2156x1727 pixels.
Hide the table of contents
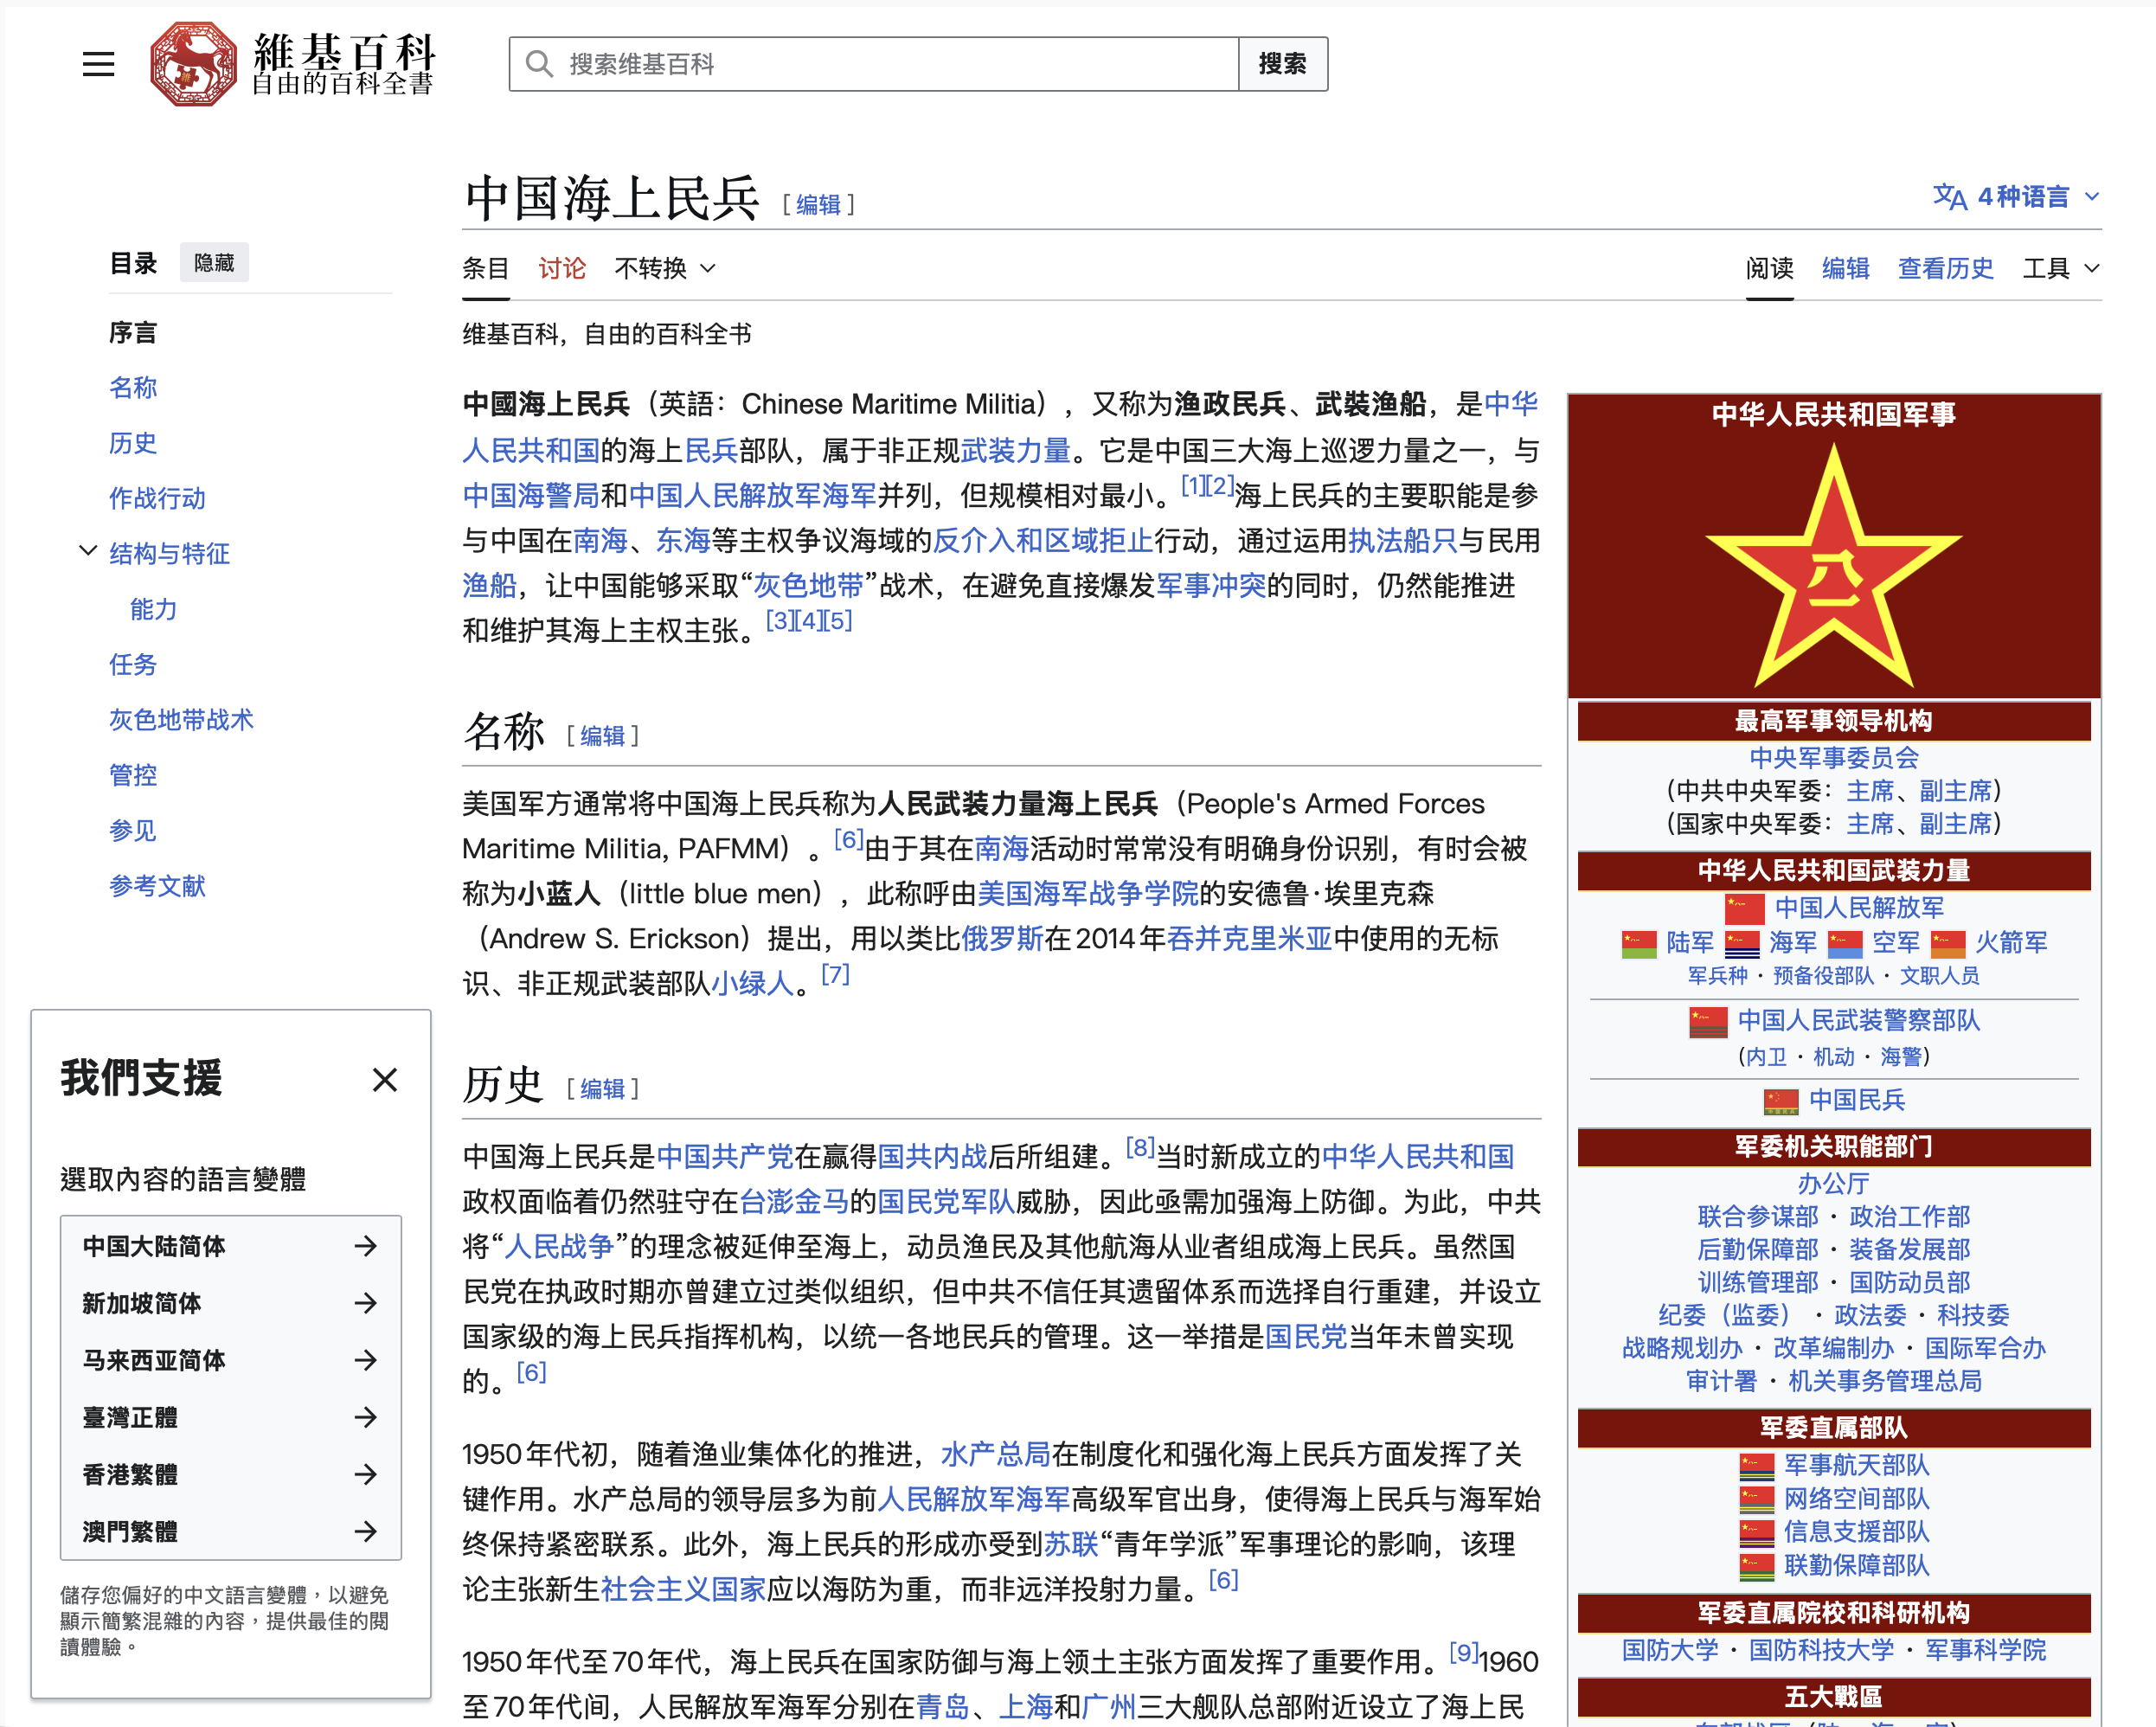[214, 263]
